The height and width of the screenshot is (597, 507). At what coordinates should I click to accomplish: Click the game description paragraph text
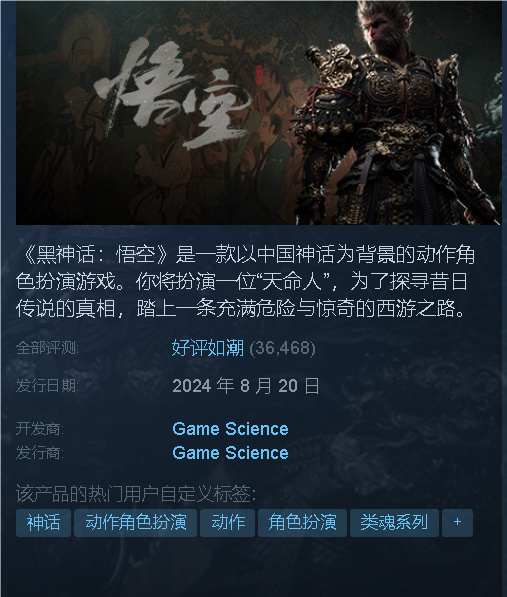(x=246, y=281)
